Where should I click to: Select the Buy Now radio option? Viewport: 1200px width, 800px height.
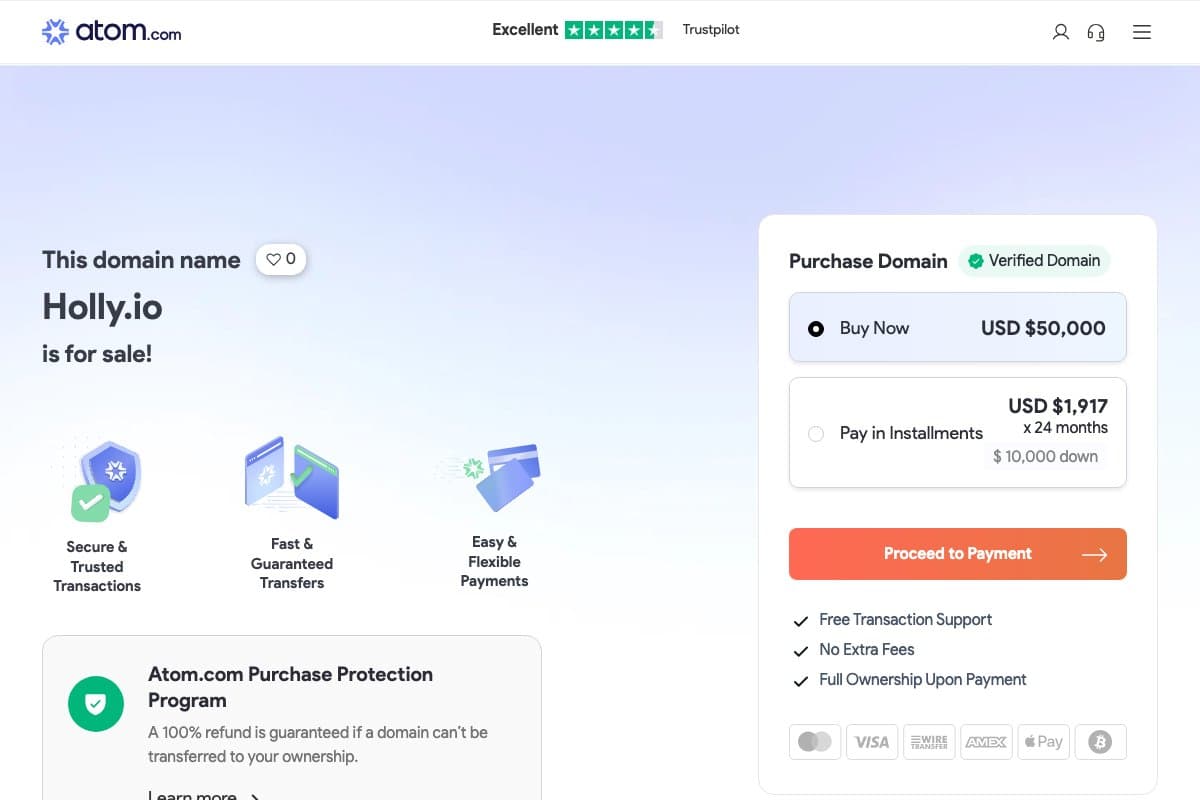(x=816, y=328)
